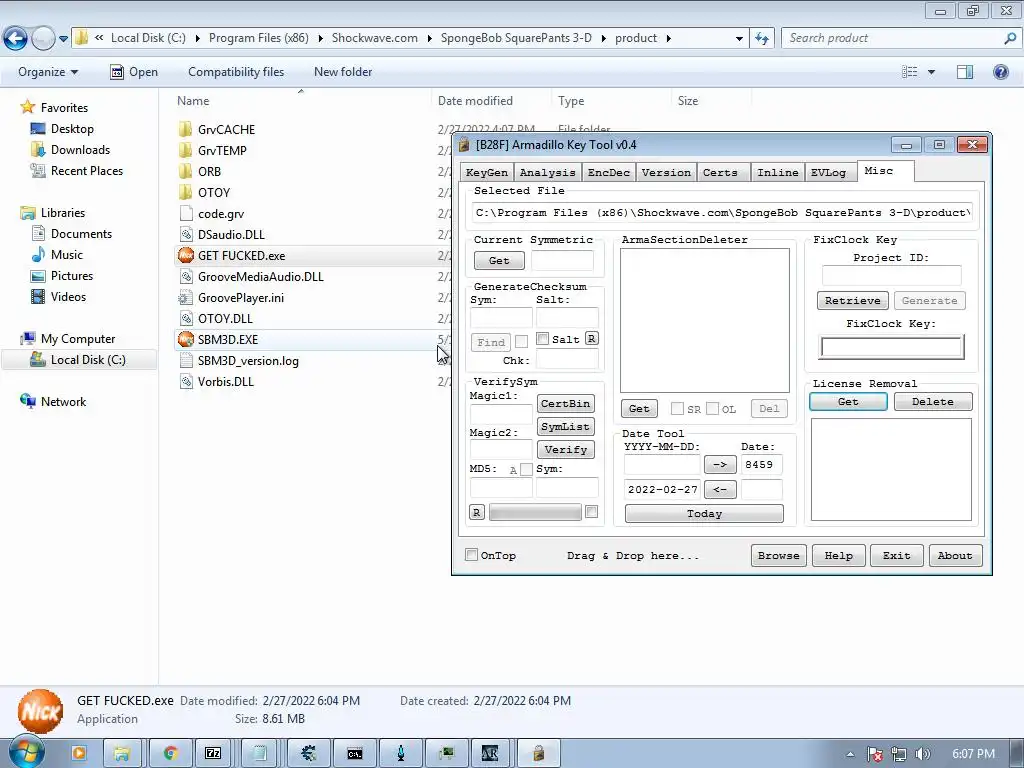Enable the OnTop checkbox

pyautogui.click(x=472, y=554)
